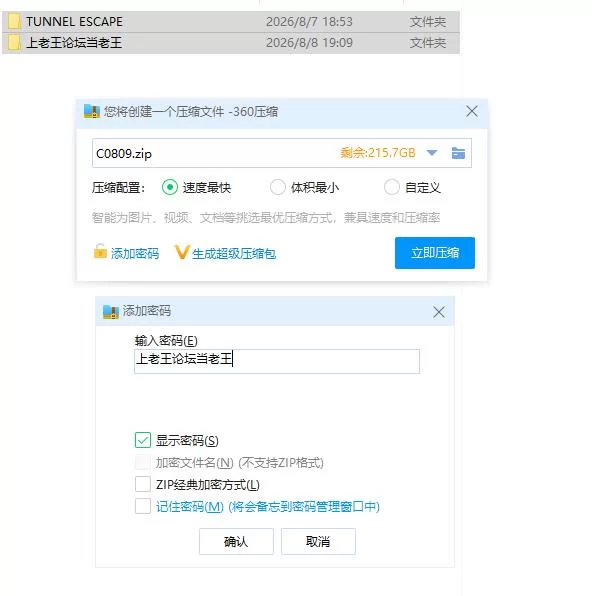Click the 输入密码 text field
This screenshot has height=596, width=592.
coord(277,361)
